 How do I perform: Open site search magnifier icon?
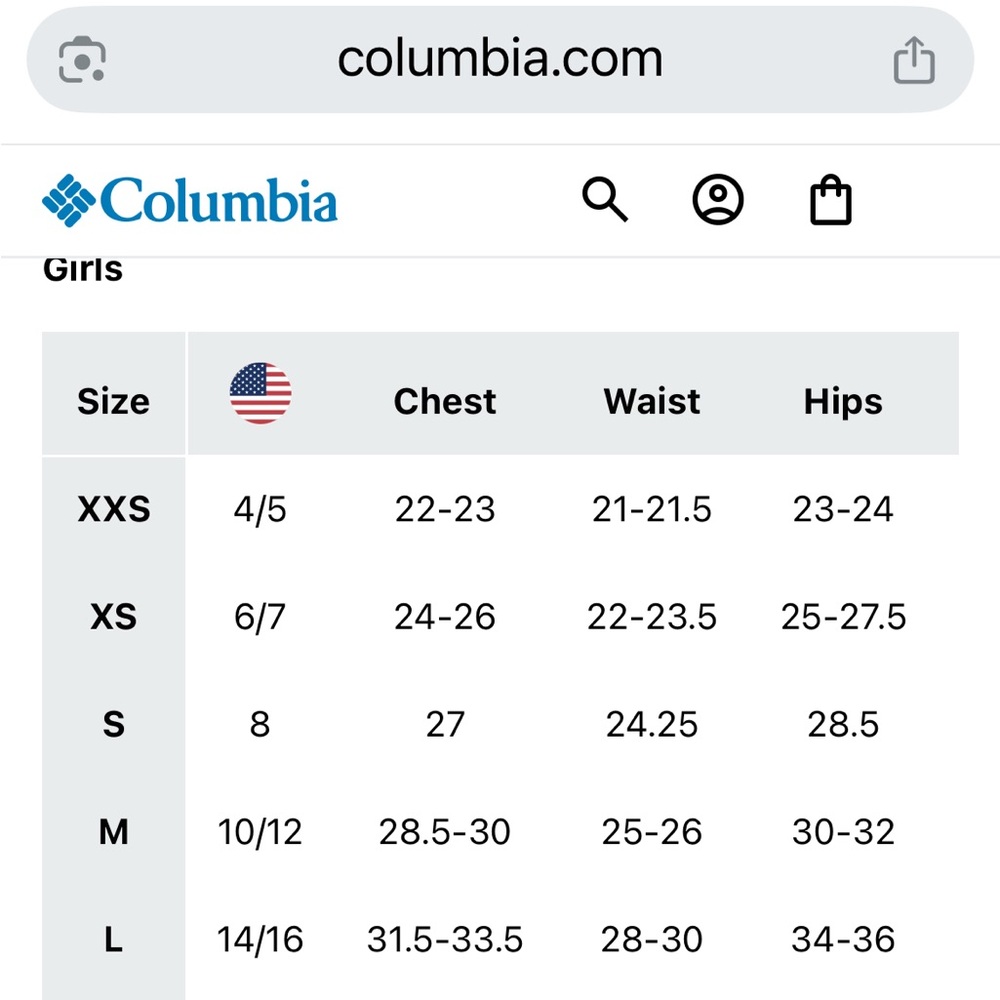tap(605, 200)
